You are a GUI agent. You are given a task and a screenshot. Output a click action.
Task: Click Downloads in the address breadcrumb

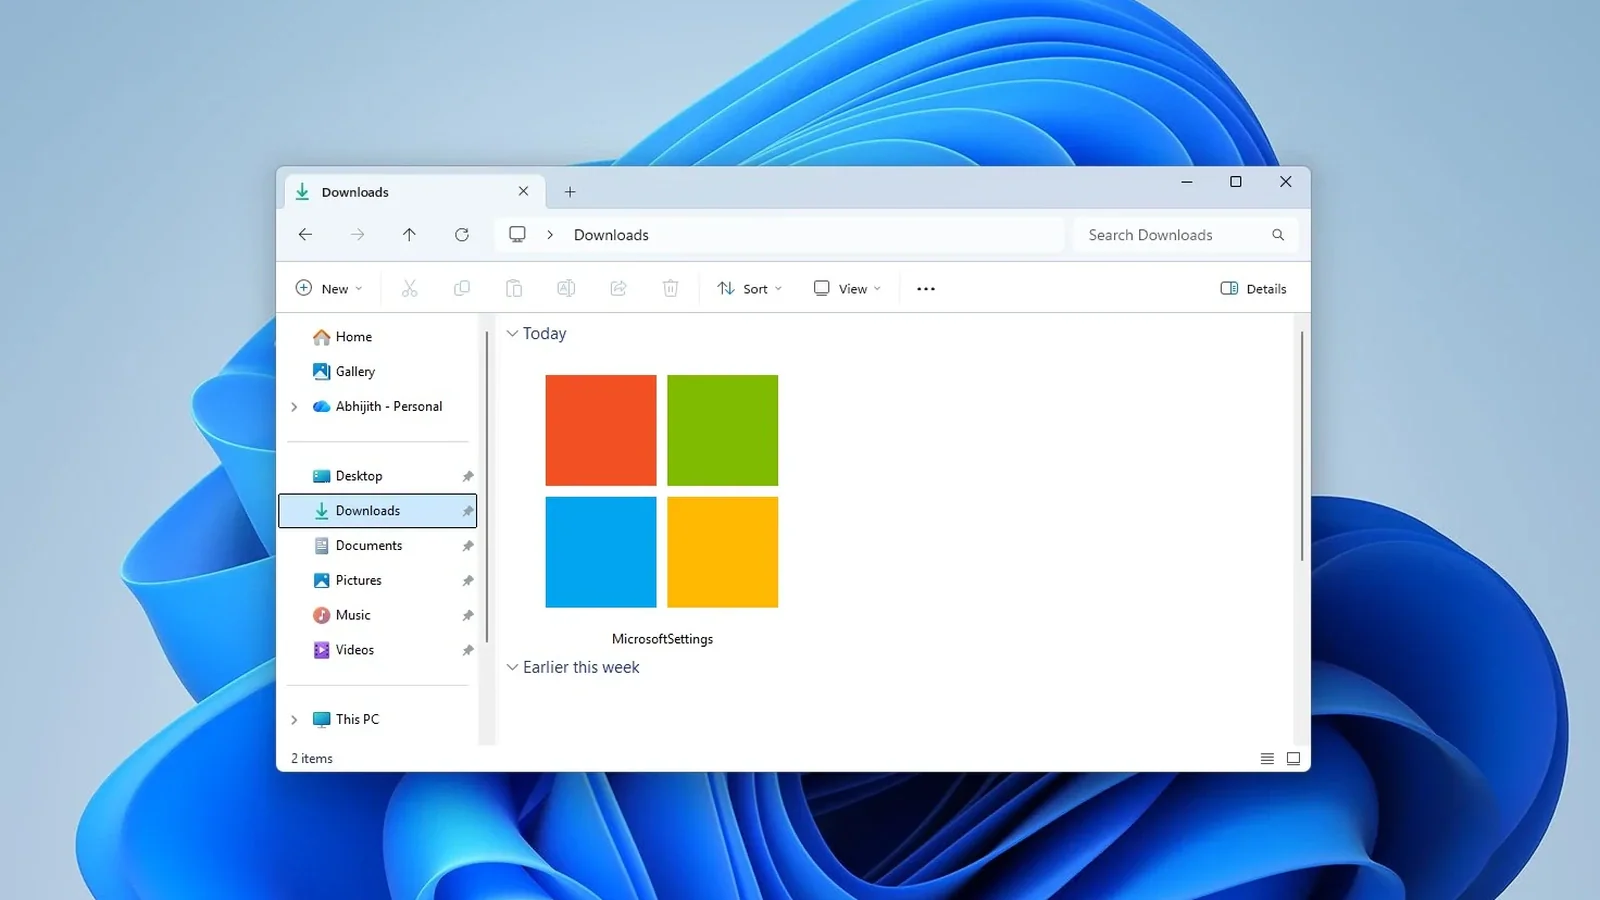click(611, 235)
